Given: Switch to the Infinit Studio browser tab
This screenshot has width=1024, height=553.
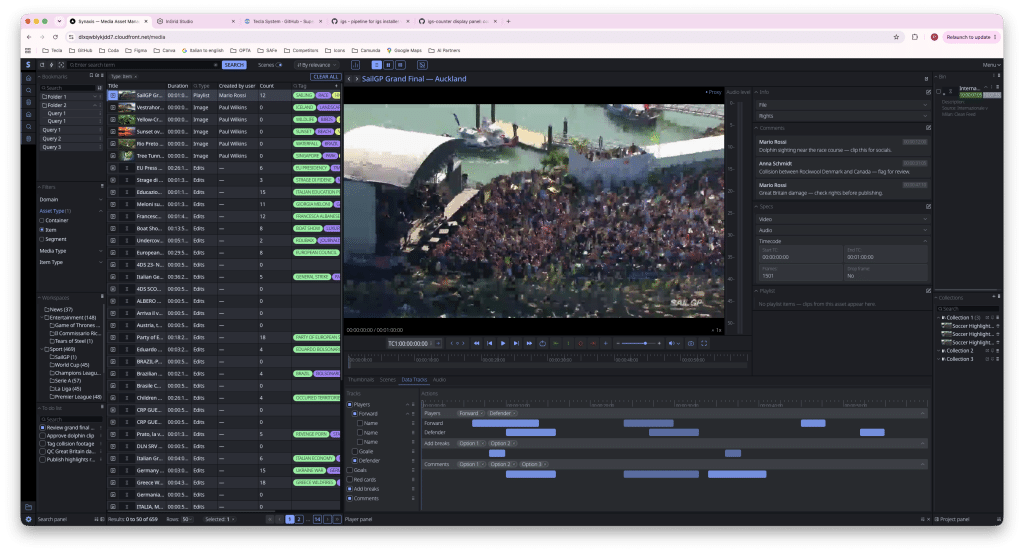Looking at the screenshot, I should pos(196,22).
